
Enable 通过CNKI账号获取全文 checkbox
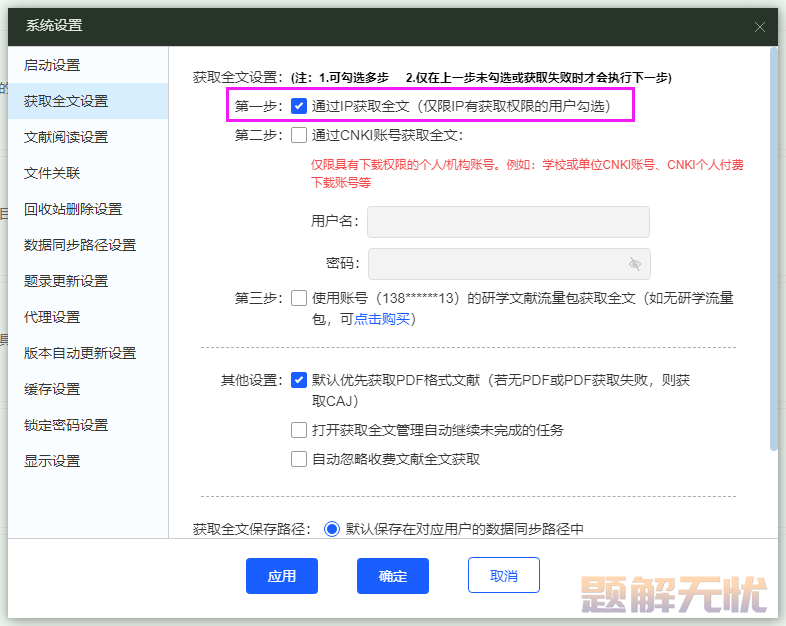pyautogui.click(x=299, y=135)
